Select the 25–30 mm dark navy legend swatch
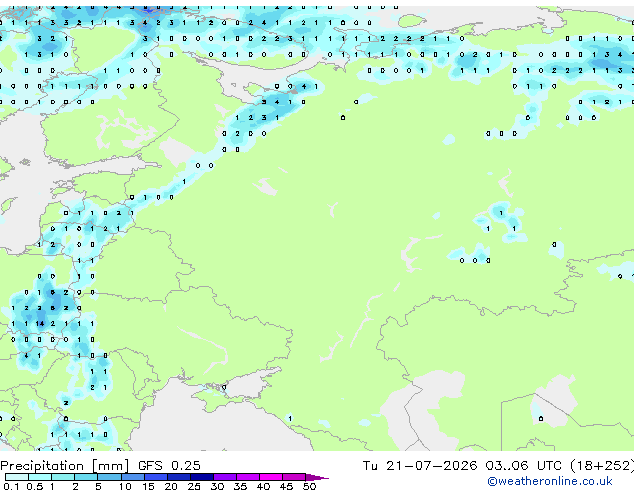Screen dimensions: 634x490 pyautogui.click(x=202, y=477)
